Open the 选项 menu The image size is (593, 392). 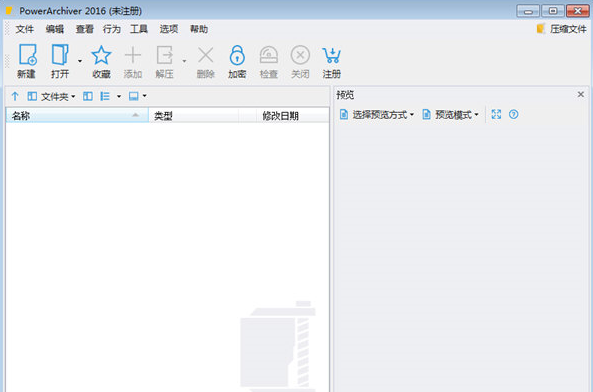coord(169,29)
